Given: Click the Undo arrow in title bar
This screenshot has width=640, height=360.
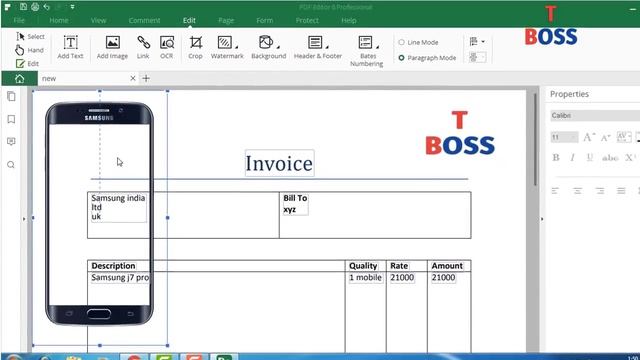Looking at the screenshot, I should click(47, 7).
